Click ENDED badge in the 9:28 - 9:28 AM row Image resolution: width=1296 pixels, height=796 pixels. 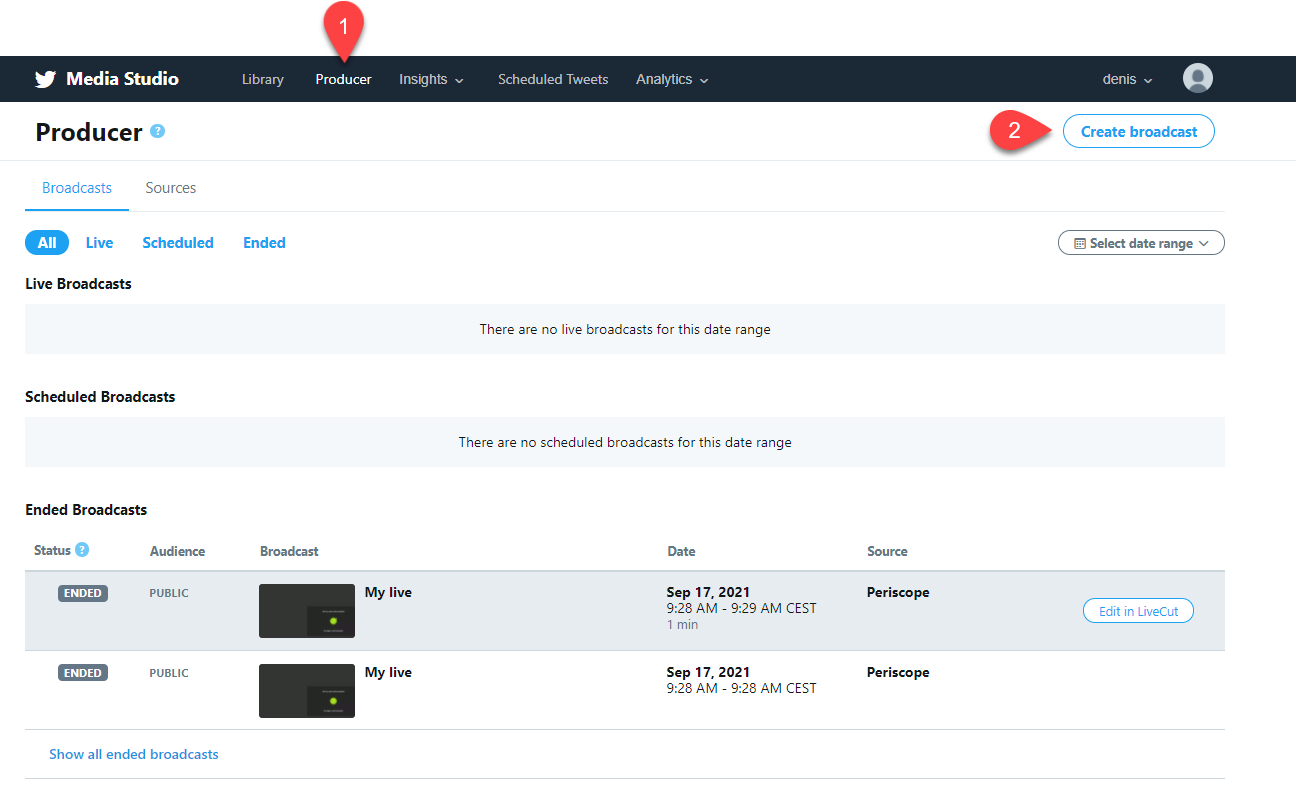(83, 673)
